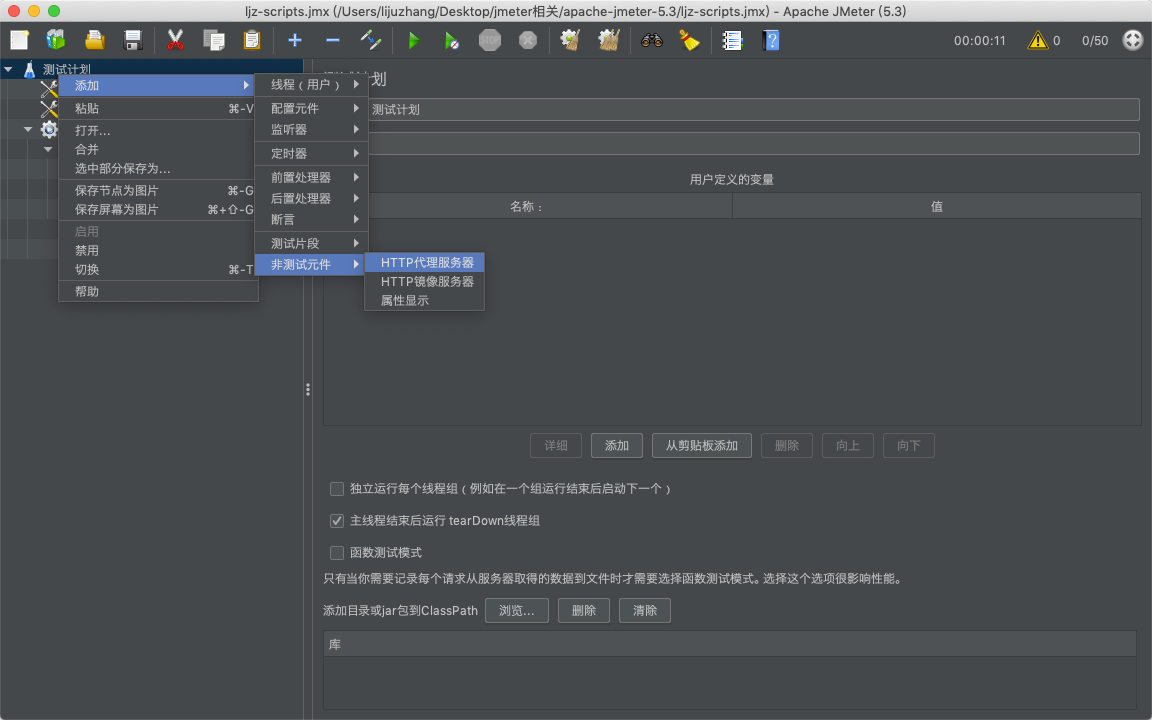Choose HTTP代理服务器 from submenu

pyautogui.click(x=425, y=262)
